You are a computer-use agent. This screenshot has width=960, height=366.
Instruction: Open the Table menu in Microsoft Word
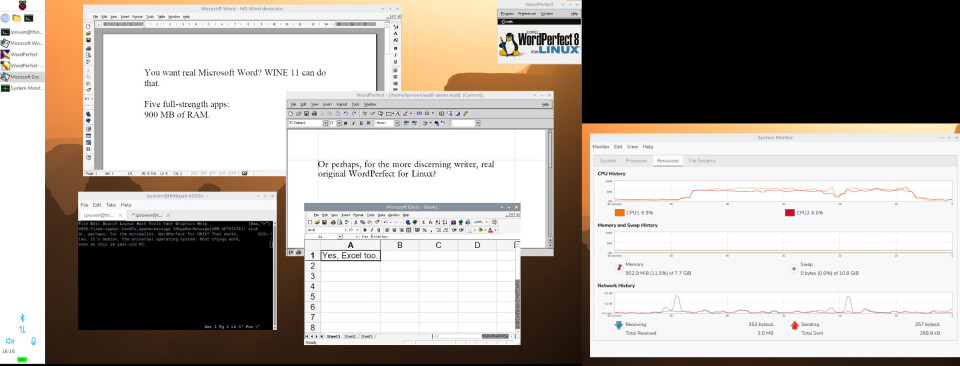160,17
